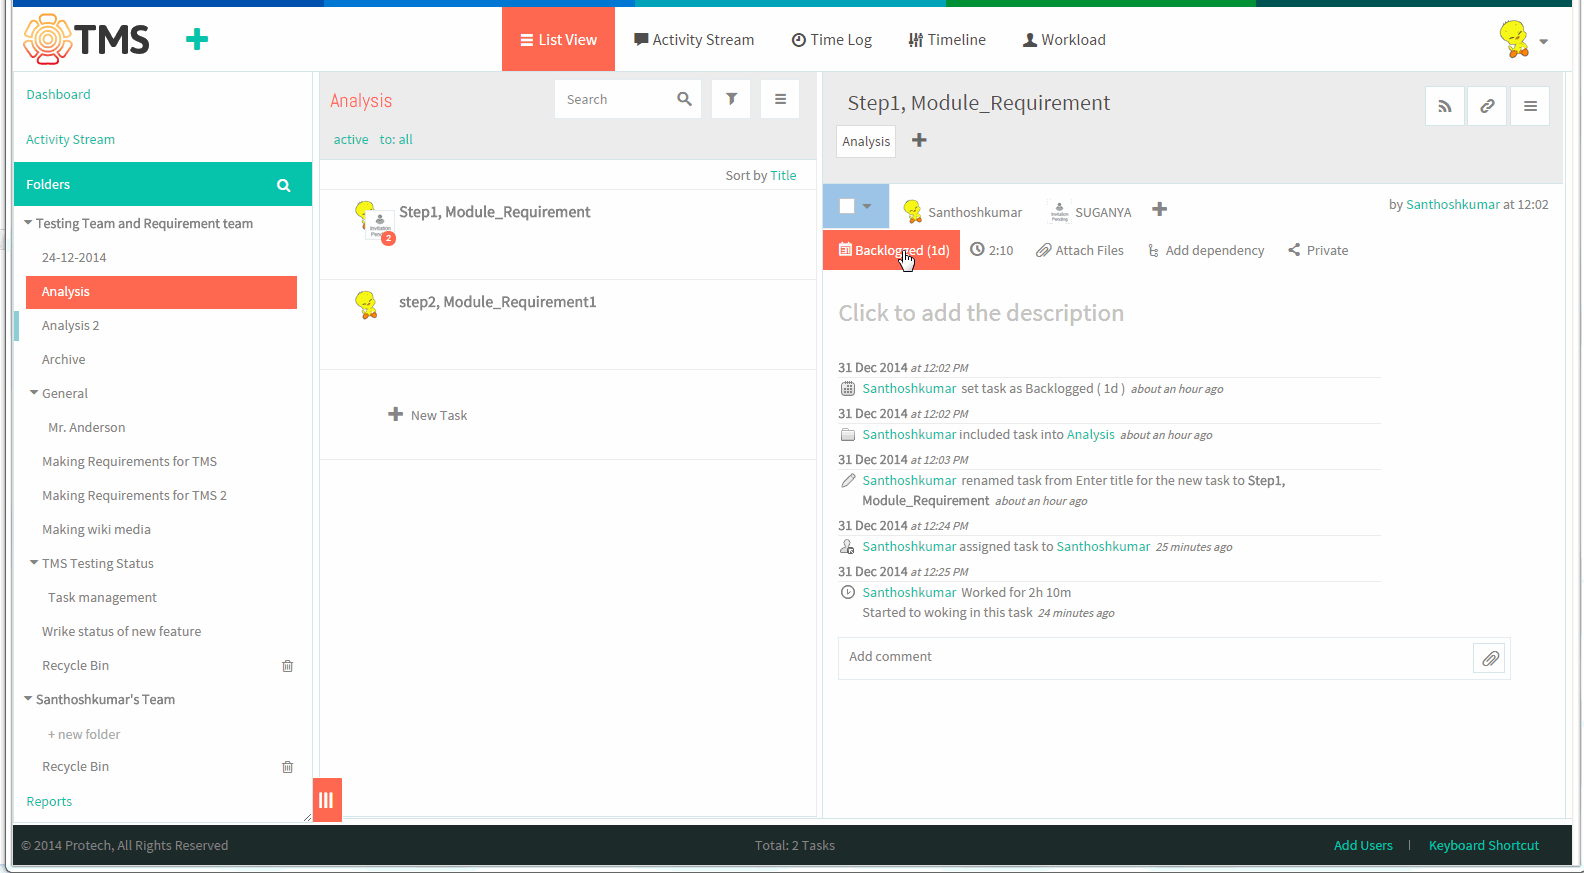Click trash icon in Santhoshkumar's Team Recycle Bin
The height and width of the screenshot is (873, 1584).
(x=288, y=767)
